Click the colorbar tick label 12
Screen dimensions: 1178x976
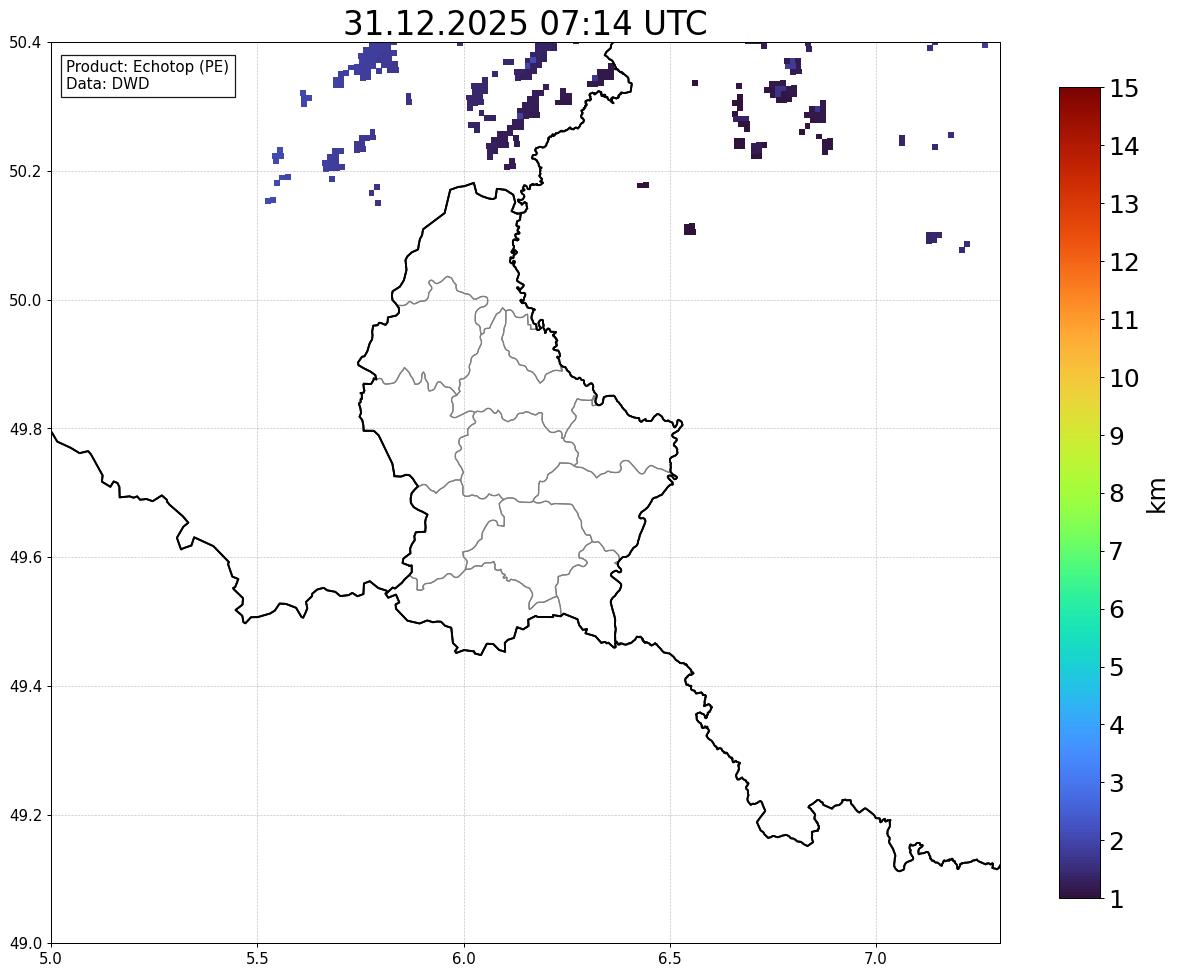(x=1124, y=262)
